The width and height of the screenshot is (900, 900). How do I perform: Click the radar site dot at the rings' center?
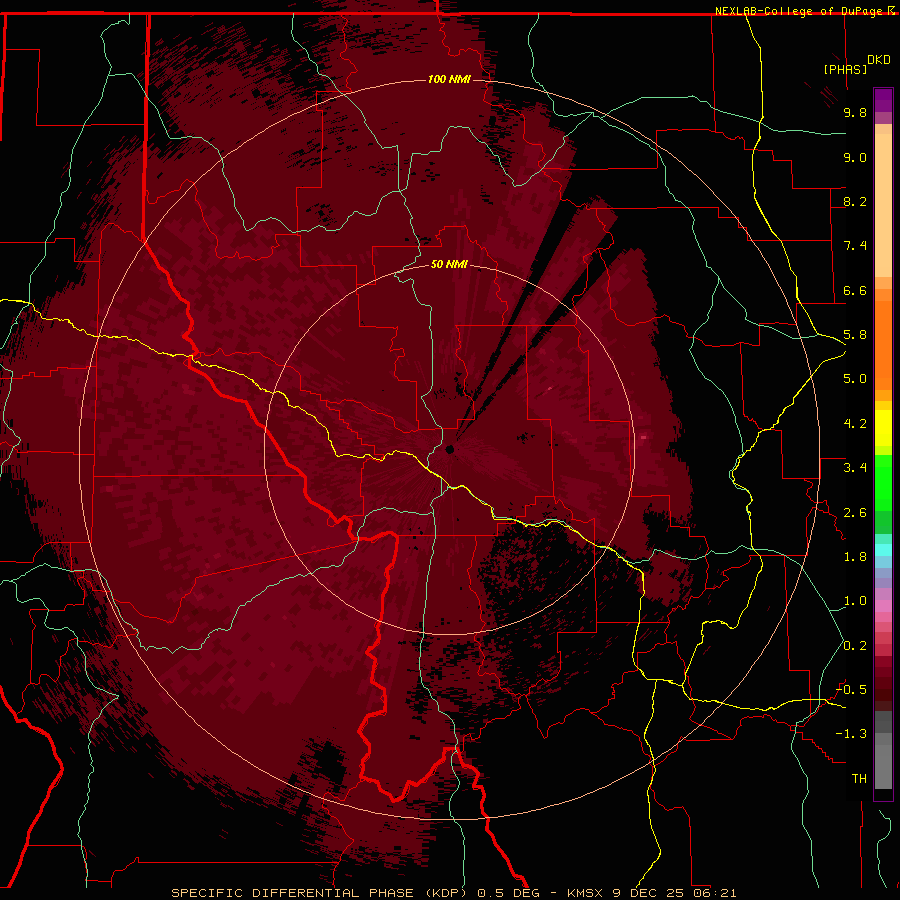450,449
